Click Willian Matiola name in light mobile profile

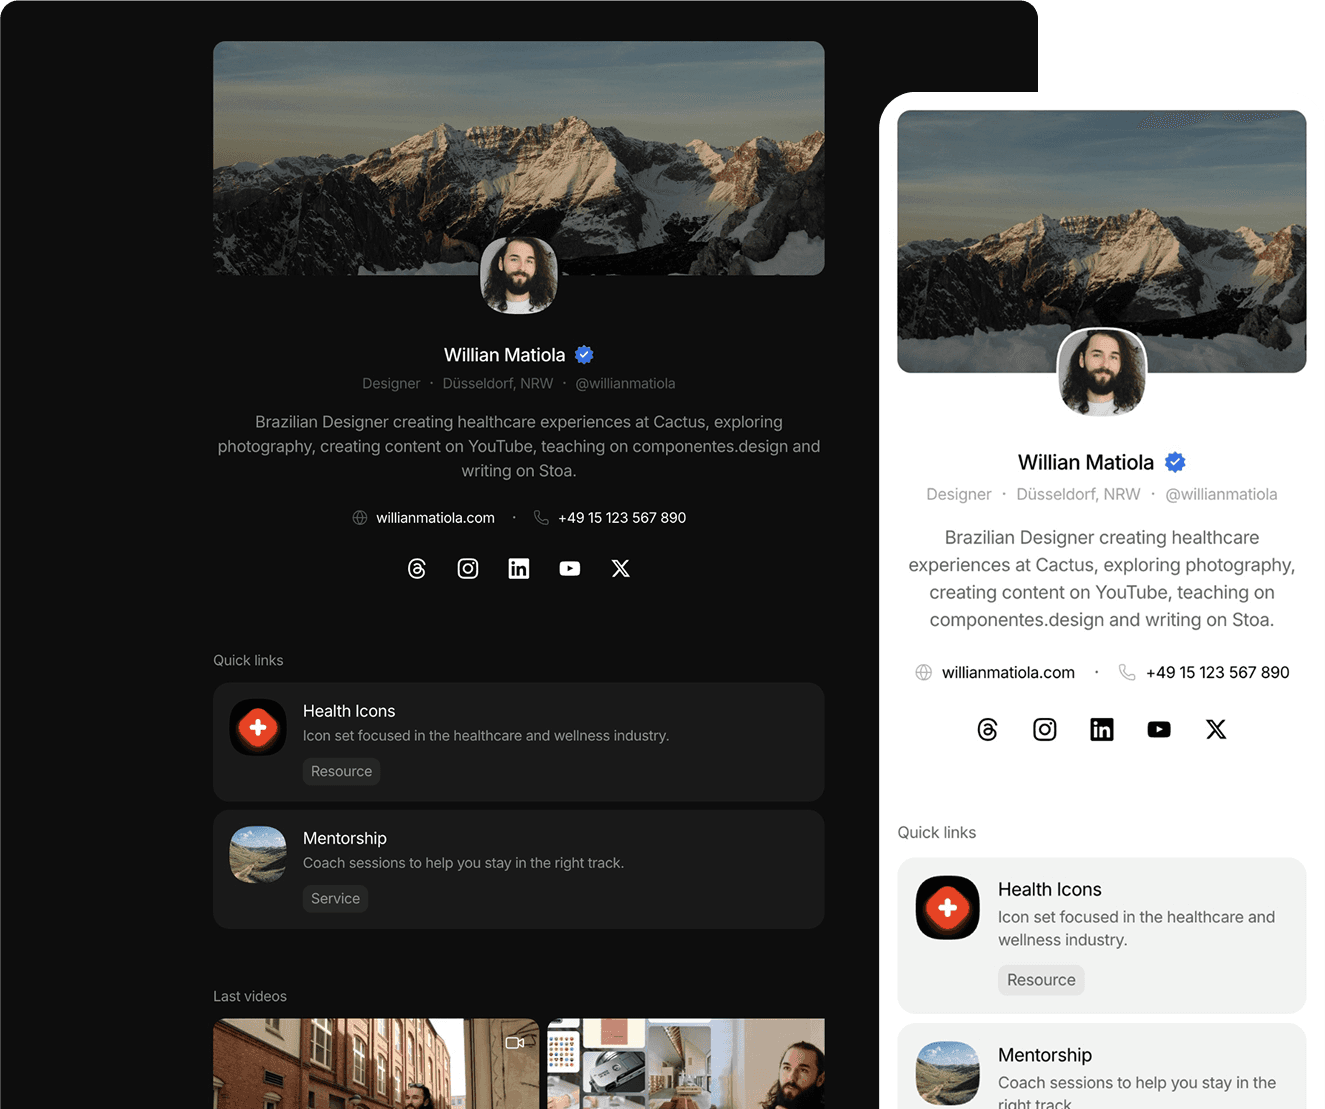[1086, 462]
